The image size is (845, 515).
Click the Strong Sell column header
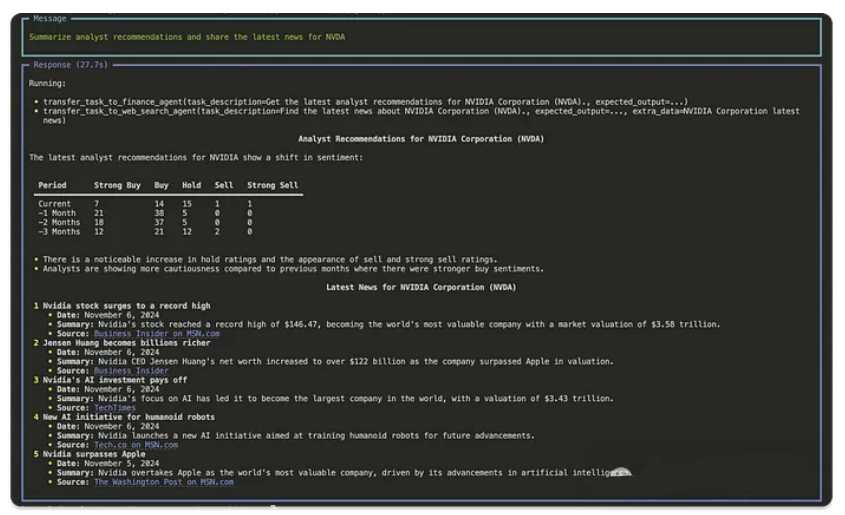(x=272, y=185)
